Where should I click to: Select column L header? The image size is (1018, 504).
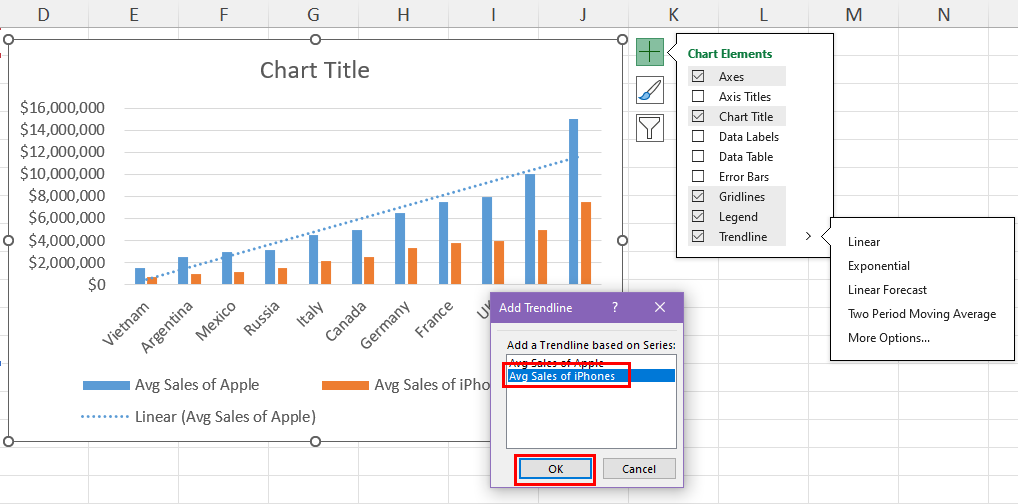[763, 14]
